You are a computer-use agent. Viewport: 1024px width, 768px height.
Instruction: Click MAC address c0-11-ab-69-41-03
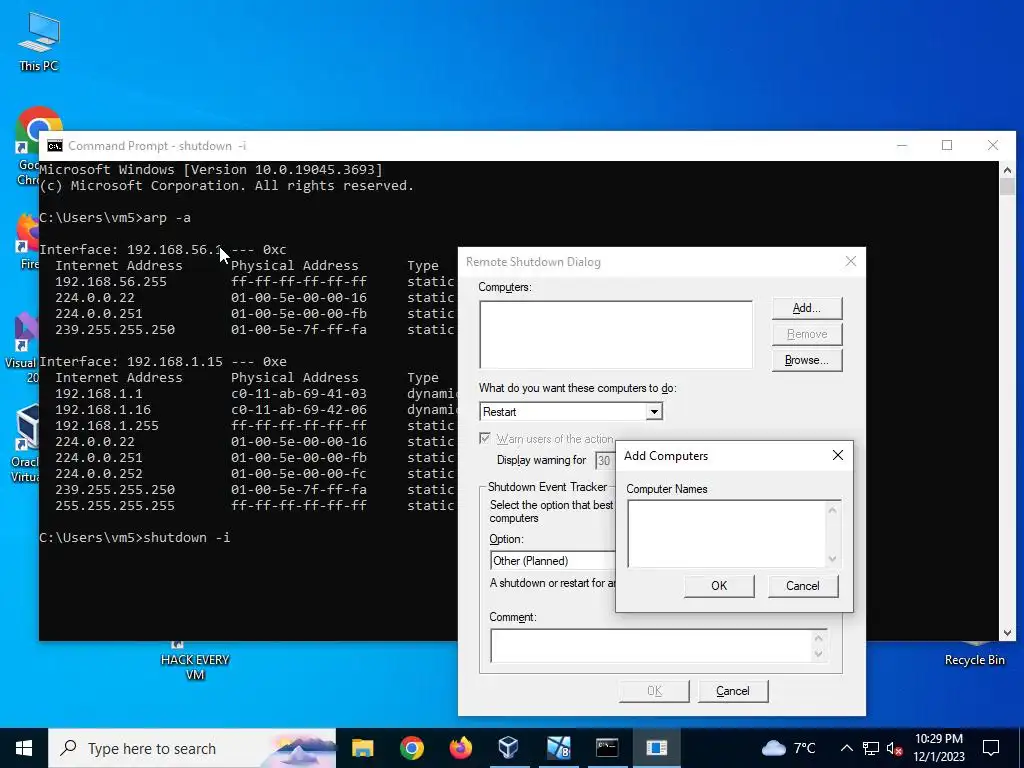tap(298, 394)
